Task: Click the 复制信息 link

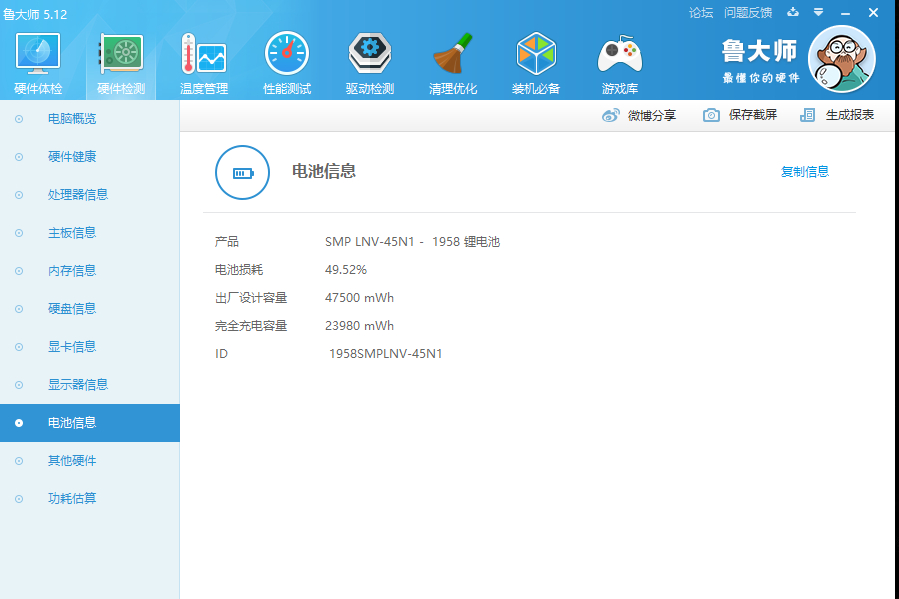Action: pos(805,171)
